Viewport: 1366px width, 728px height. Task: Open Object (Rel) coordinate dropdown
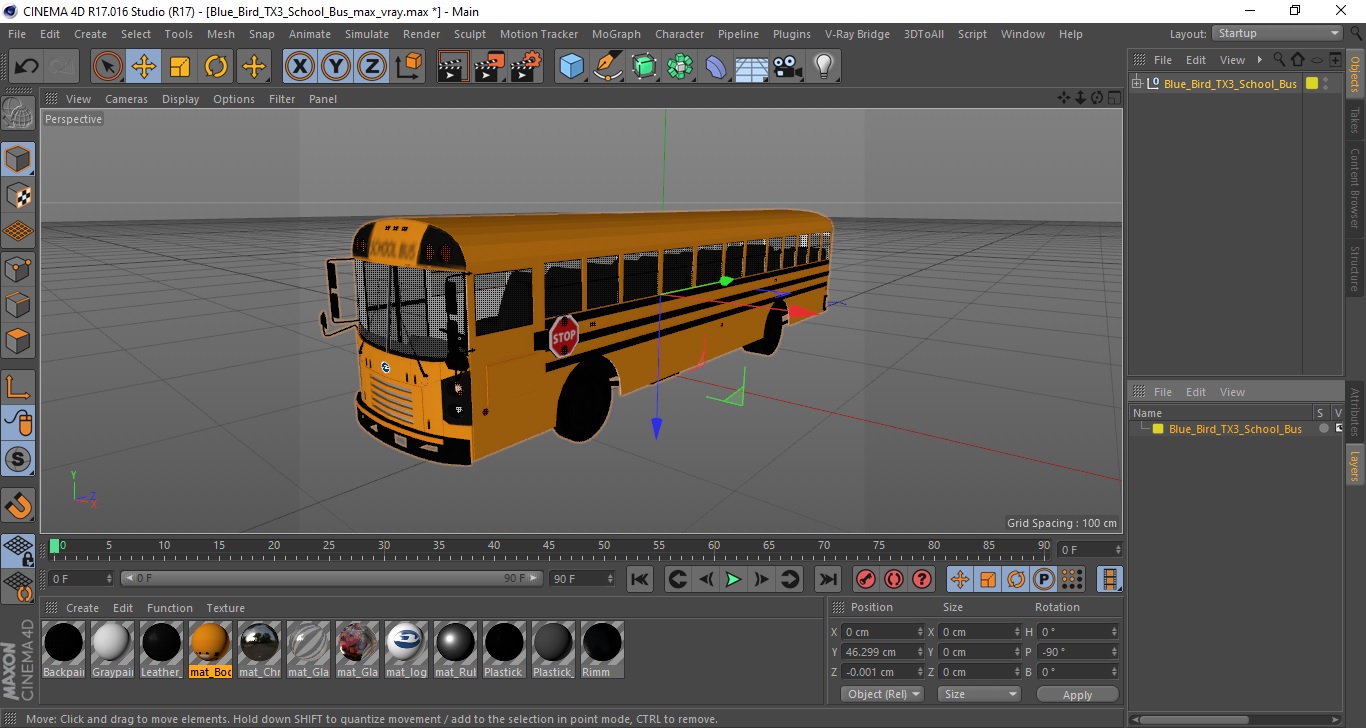882,694
